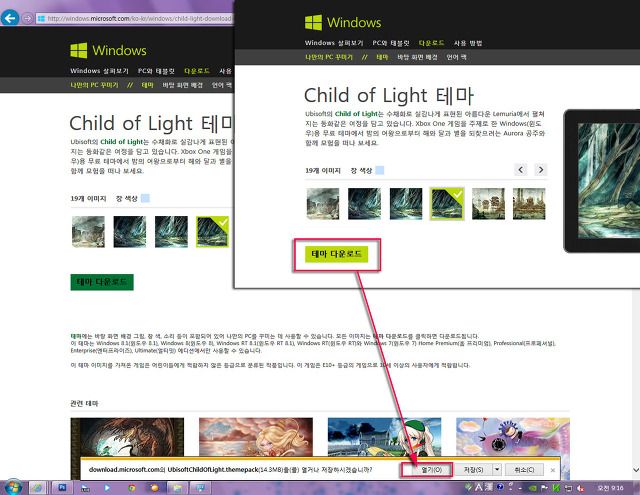Dismiss the download notification bar with X

[x=553, y=470]
